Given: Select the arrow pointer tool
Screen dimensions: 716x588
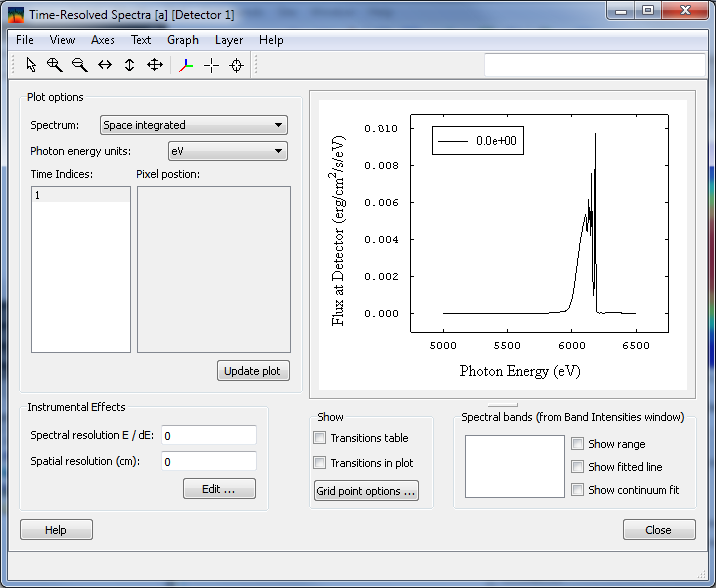Looking at the screenshot, I should 31,65.
